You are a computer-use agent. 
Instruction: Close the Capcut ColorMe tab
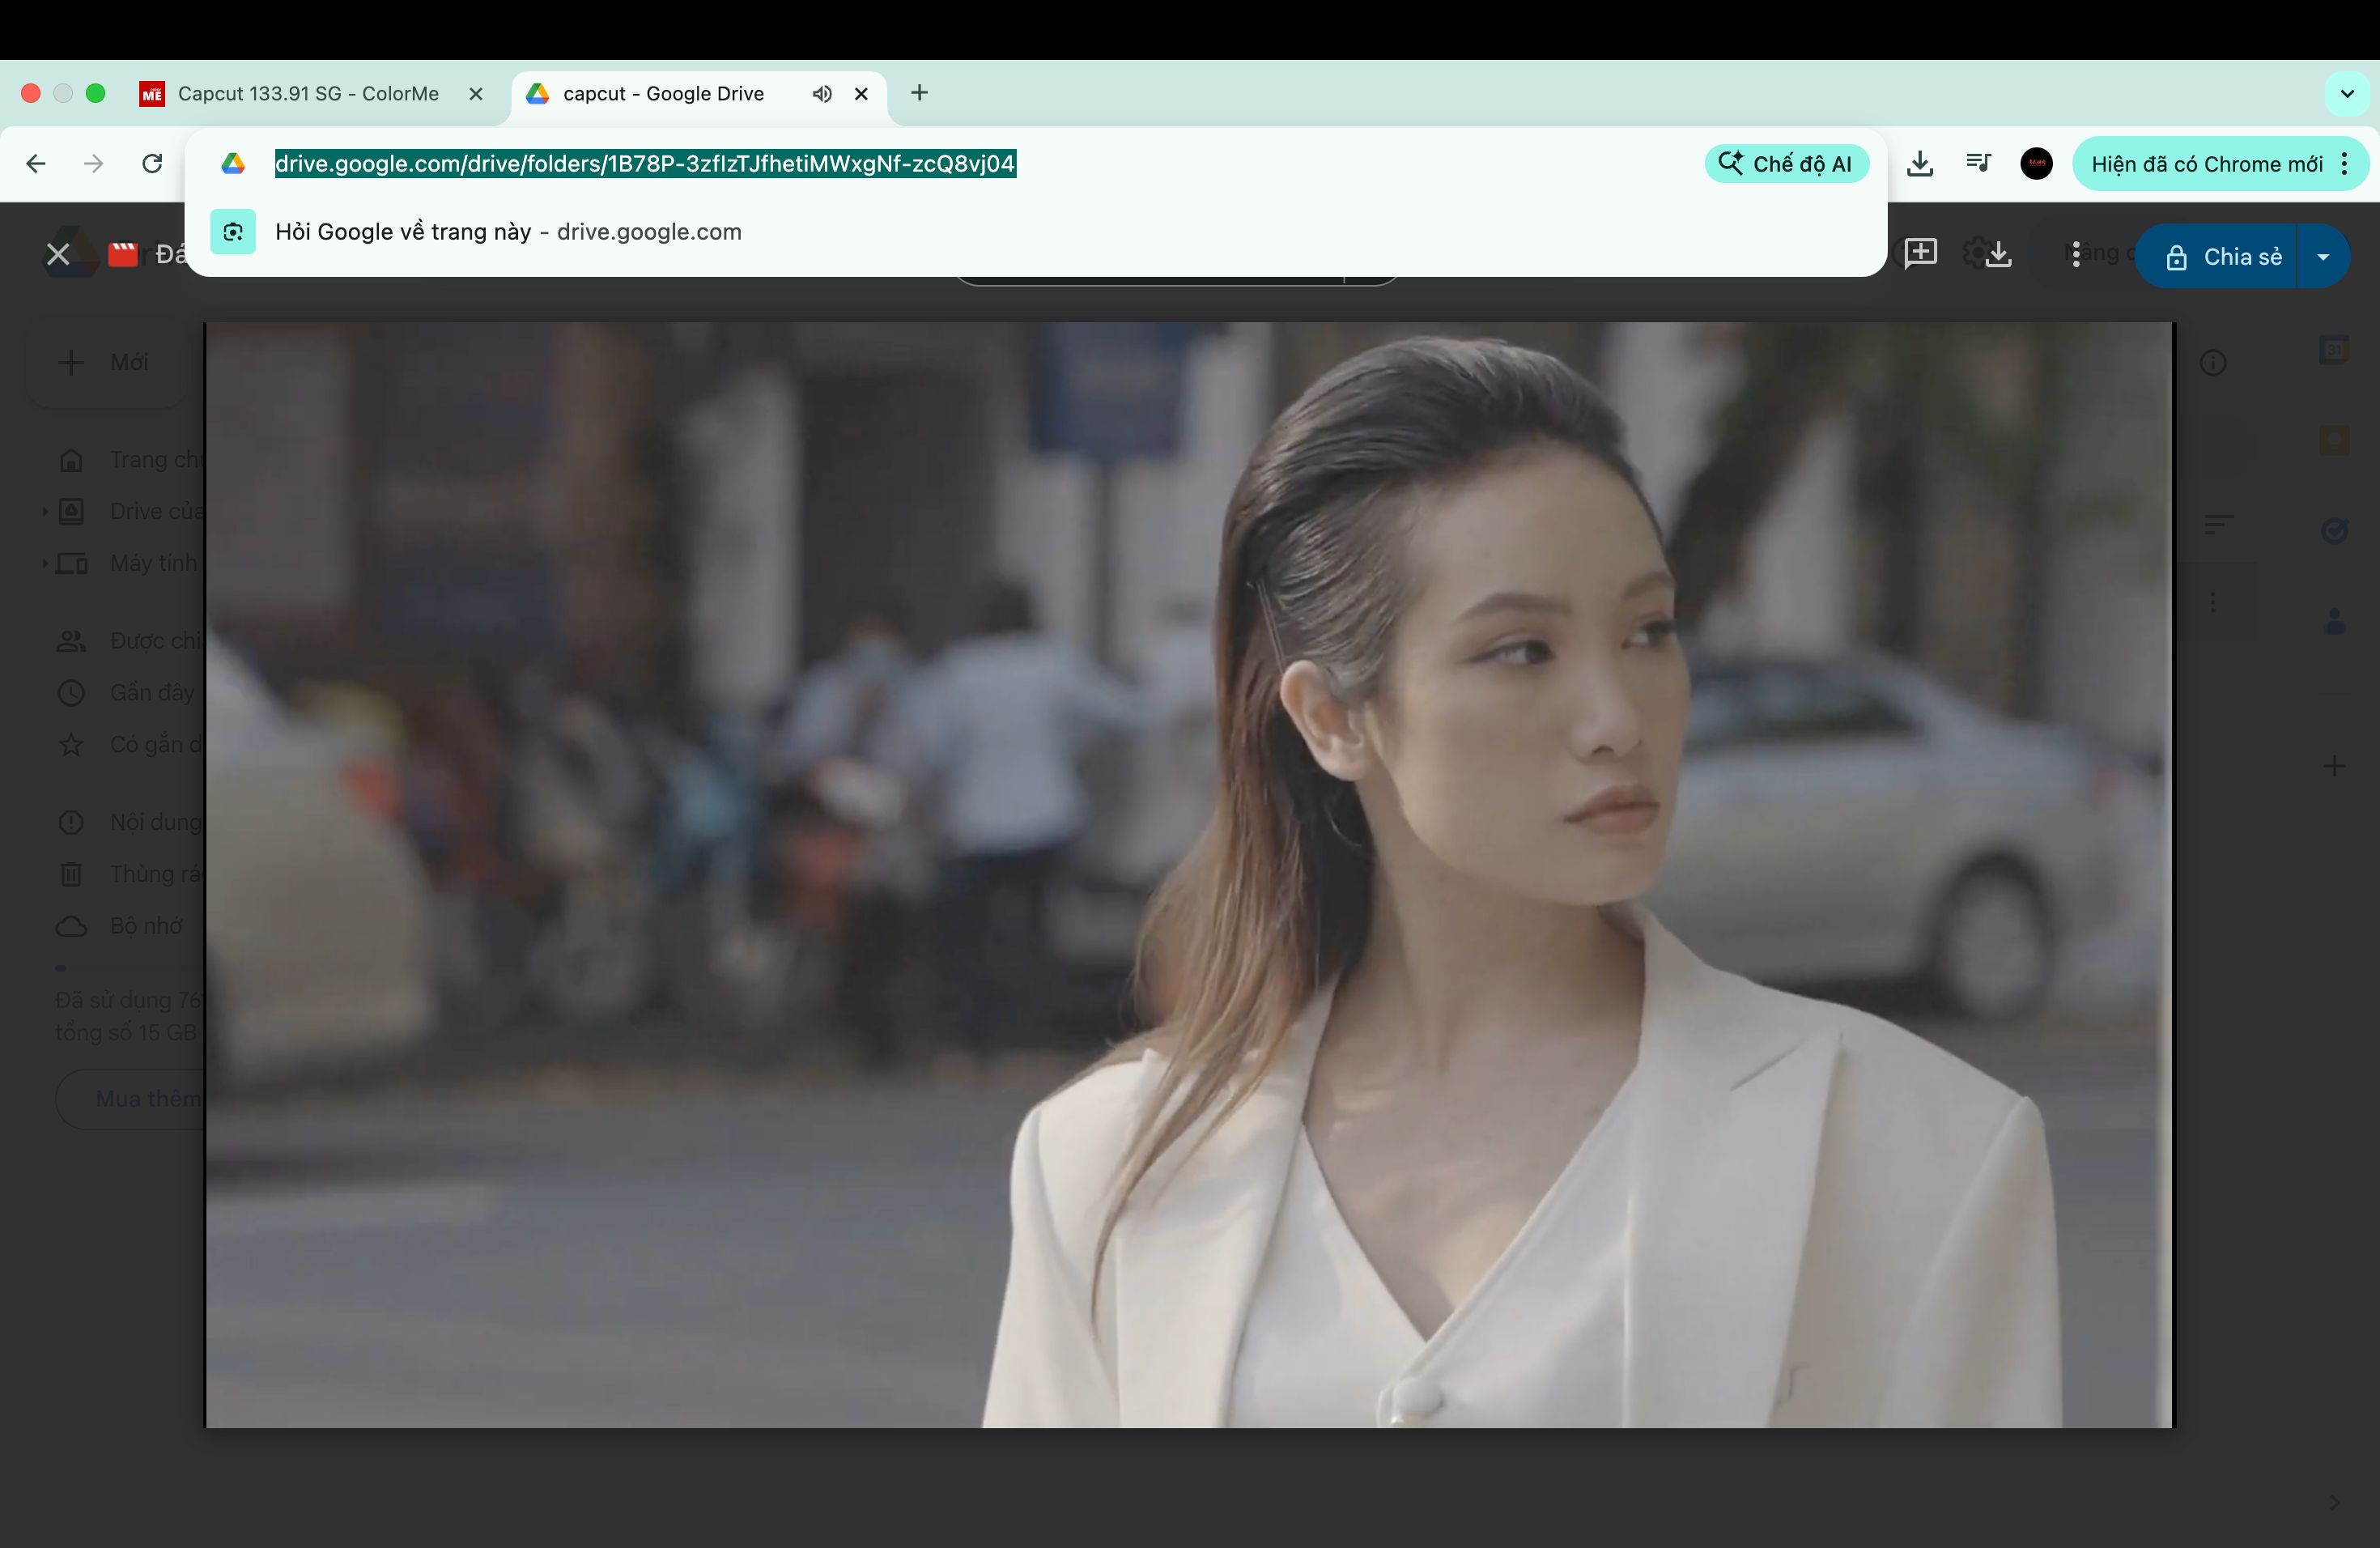476,94
